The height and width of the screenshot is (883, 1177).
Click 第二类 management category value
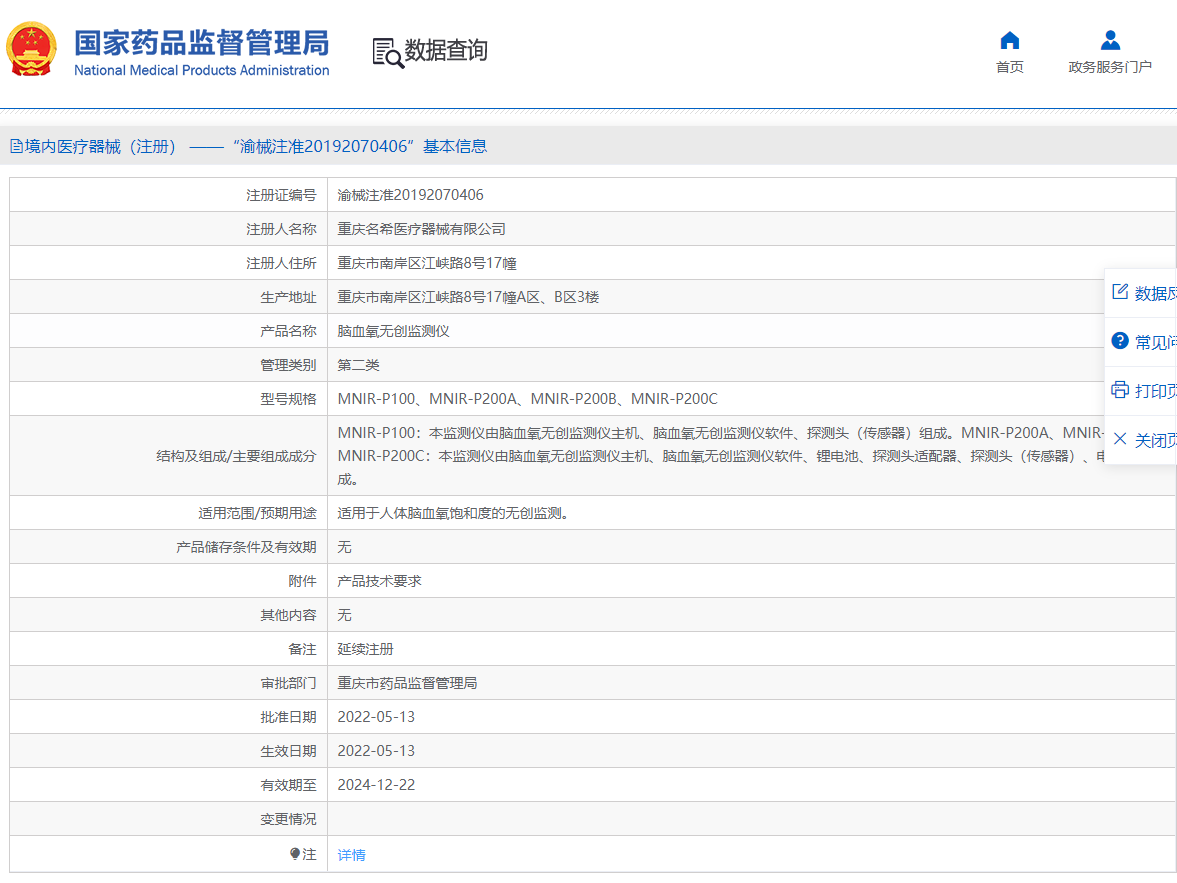point(358,365)
